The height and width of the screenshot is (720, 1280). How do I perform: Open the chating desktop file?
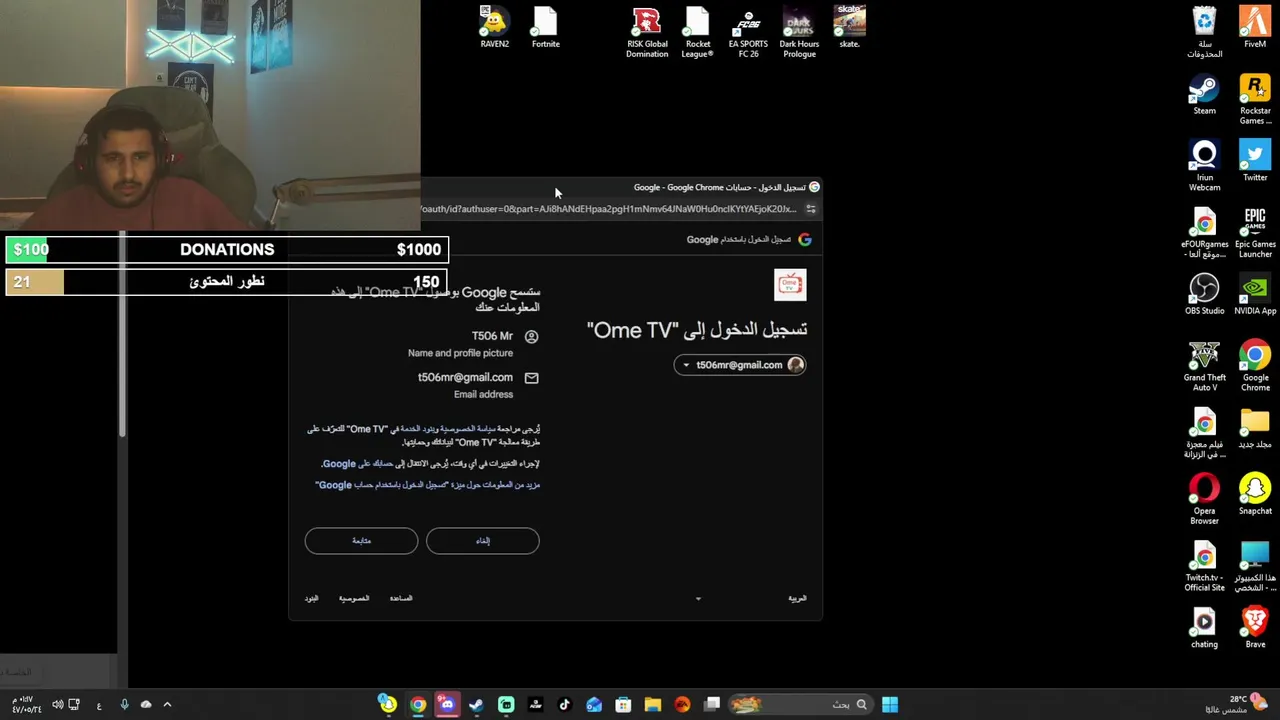point(1204,627)
